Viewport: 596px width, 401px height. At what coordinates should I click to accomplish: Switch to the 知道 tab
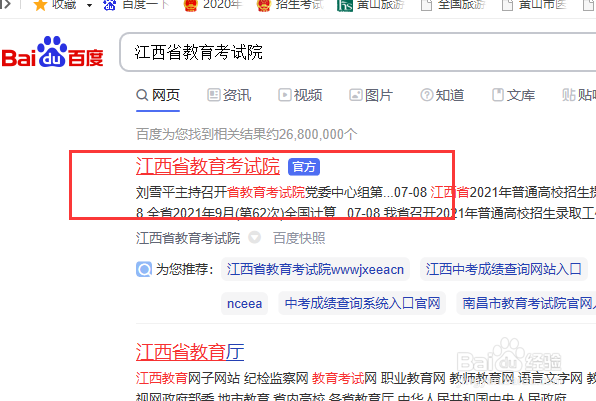(x=442, y=95)
